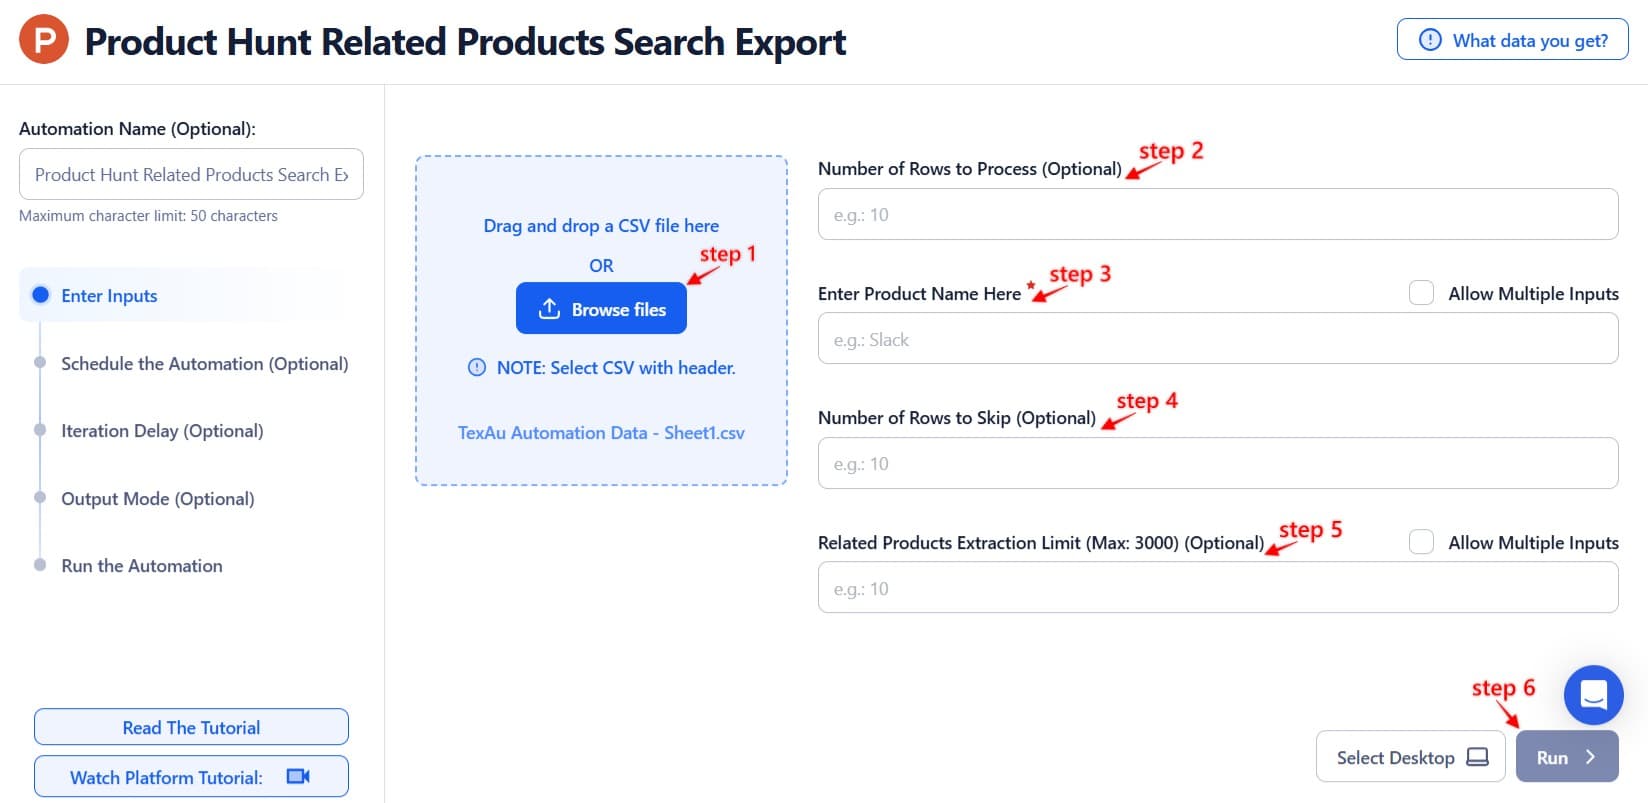Click the info icon beside CSV header note
Viewport: 1648px width, 803px height.
[x=477, y=367]
